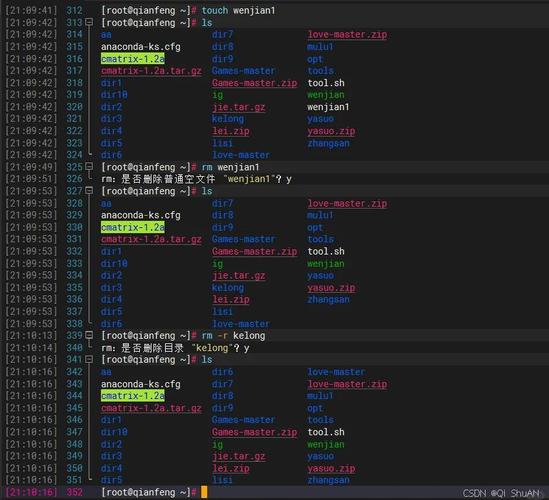
Task: Click 'mulu1' on line 315
Action: click(x=320, y=47)
